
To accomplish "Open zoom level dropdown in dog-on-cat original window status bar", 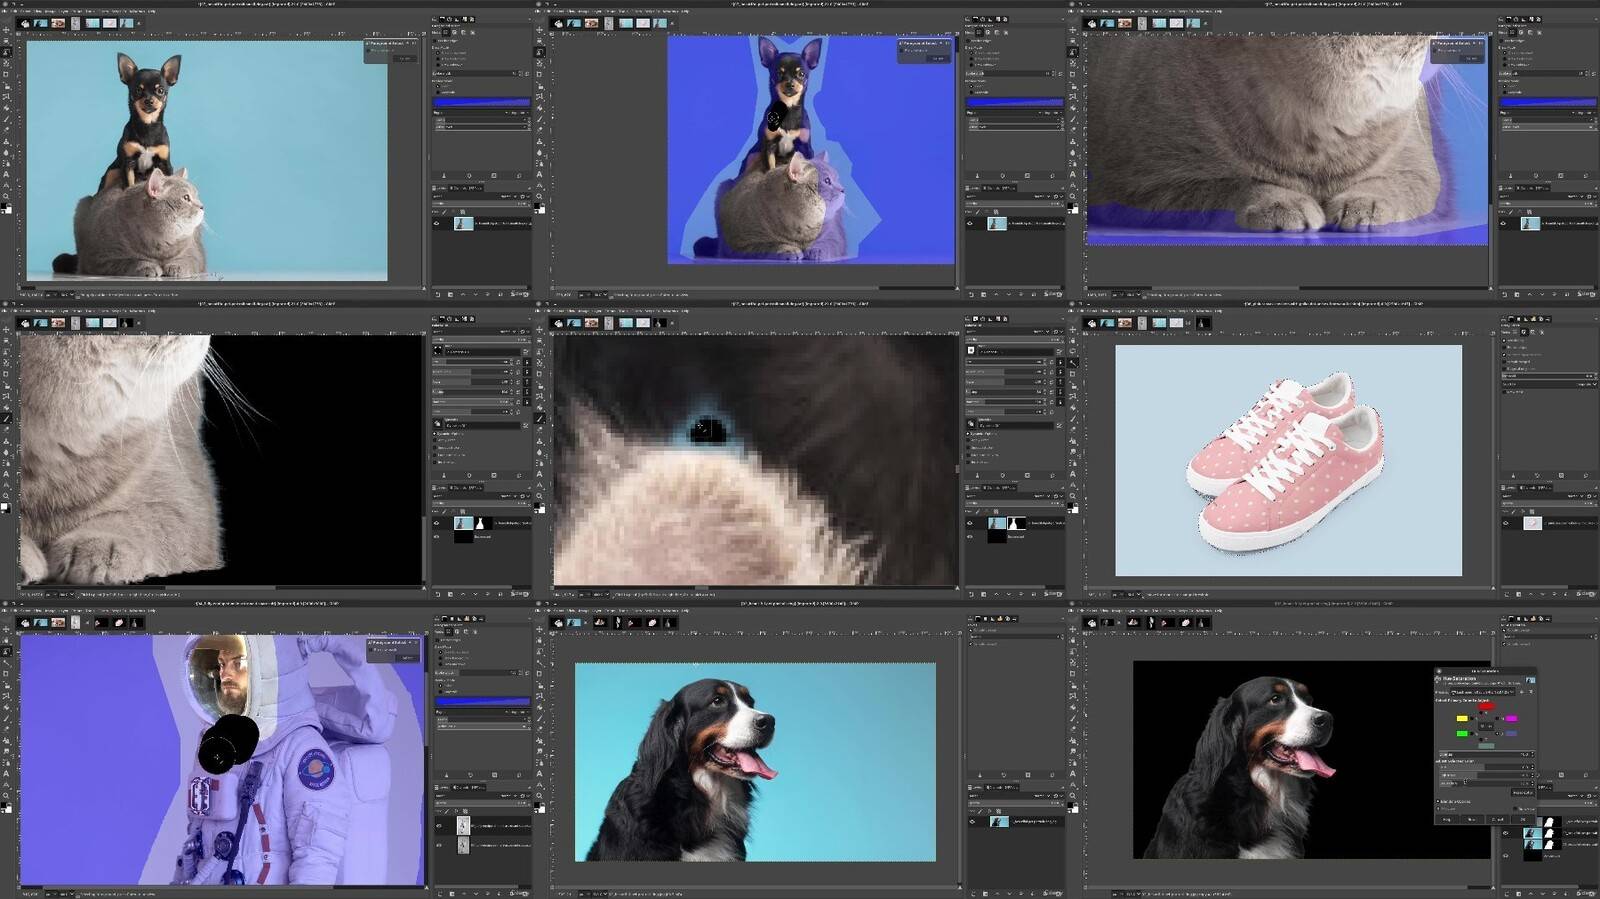I will point(65,294).
